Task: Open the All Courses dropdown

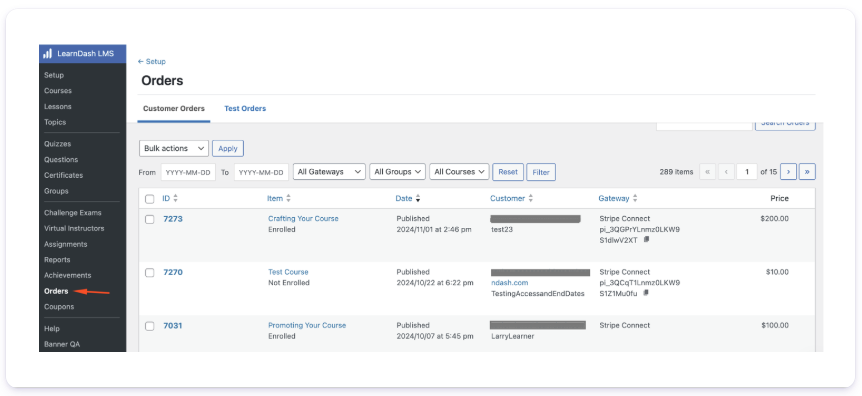Action: pyautogui.click(x=459, y=172)
